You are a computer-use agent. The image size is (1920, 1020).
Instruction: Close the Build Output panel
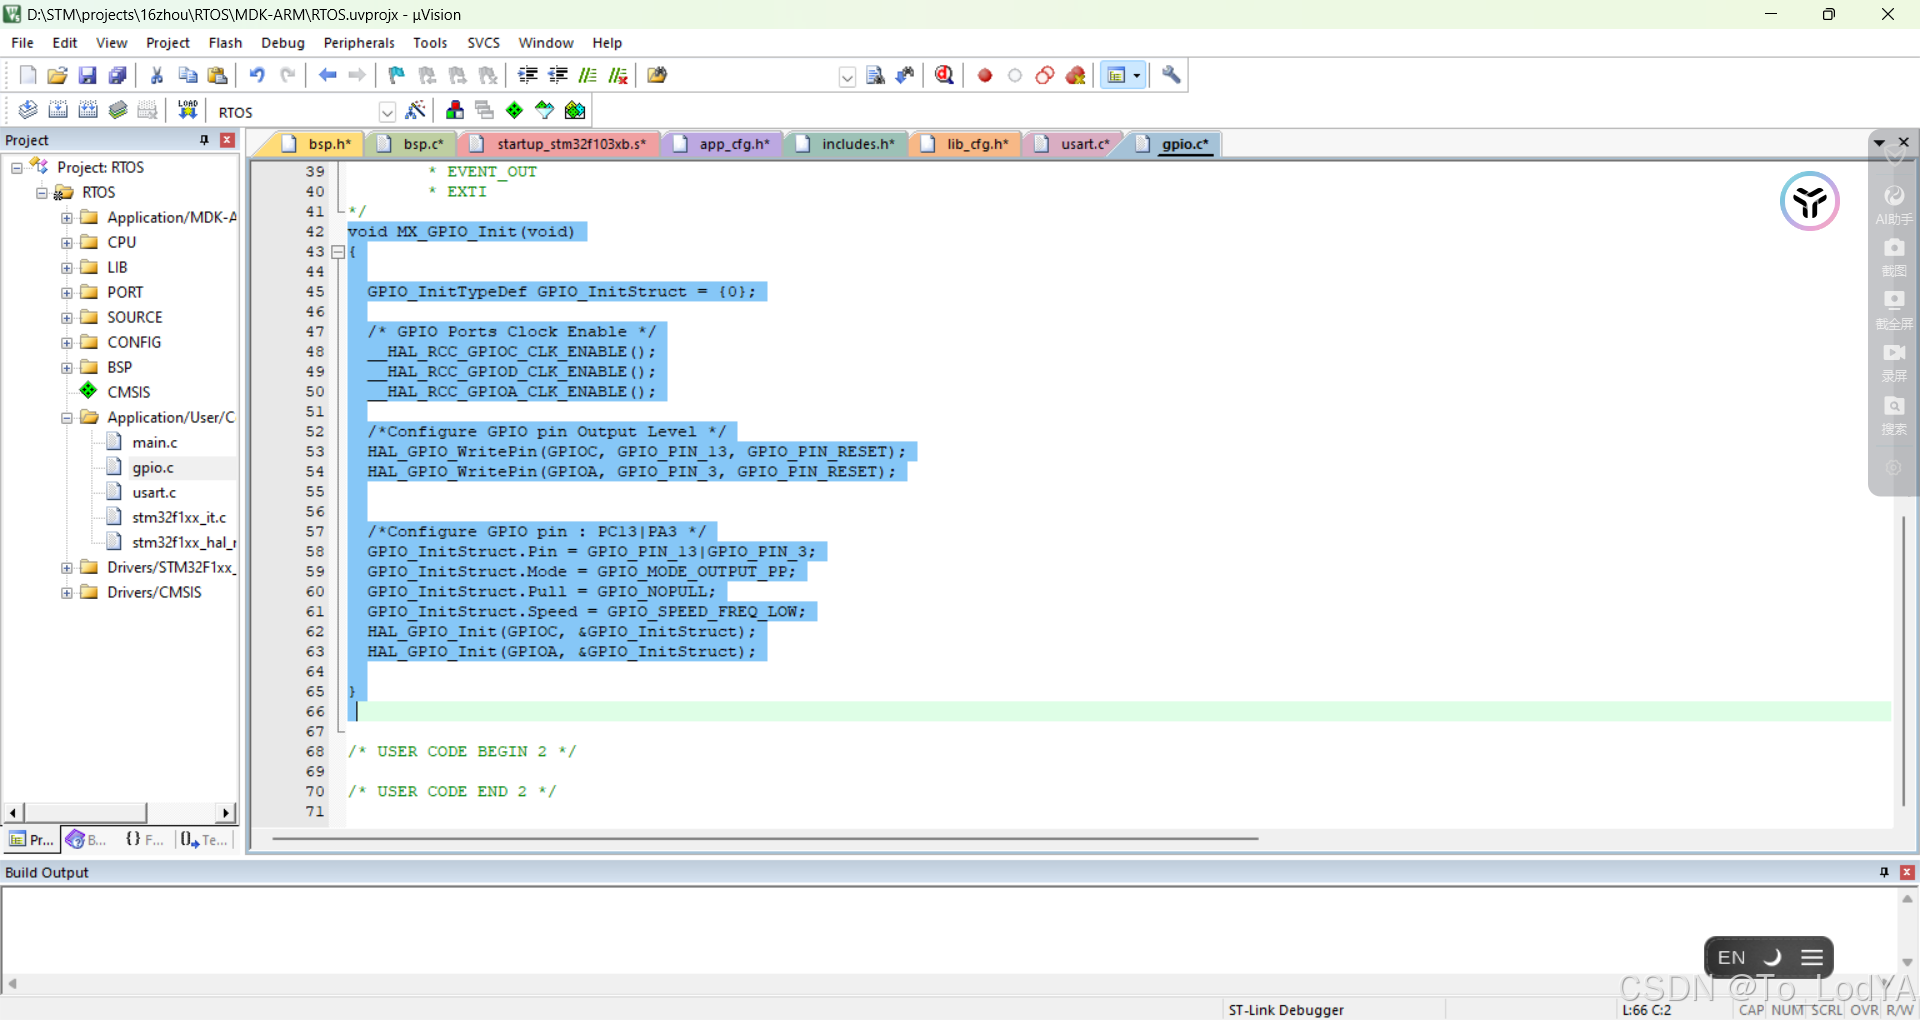point(1907,872)
